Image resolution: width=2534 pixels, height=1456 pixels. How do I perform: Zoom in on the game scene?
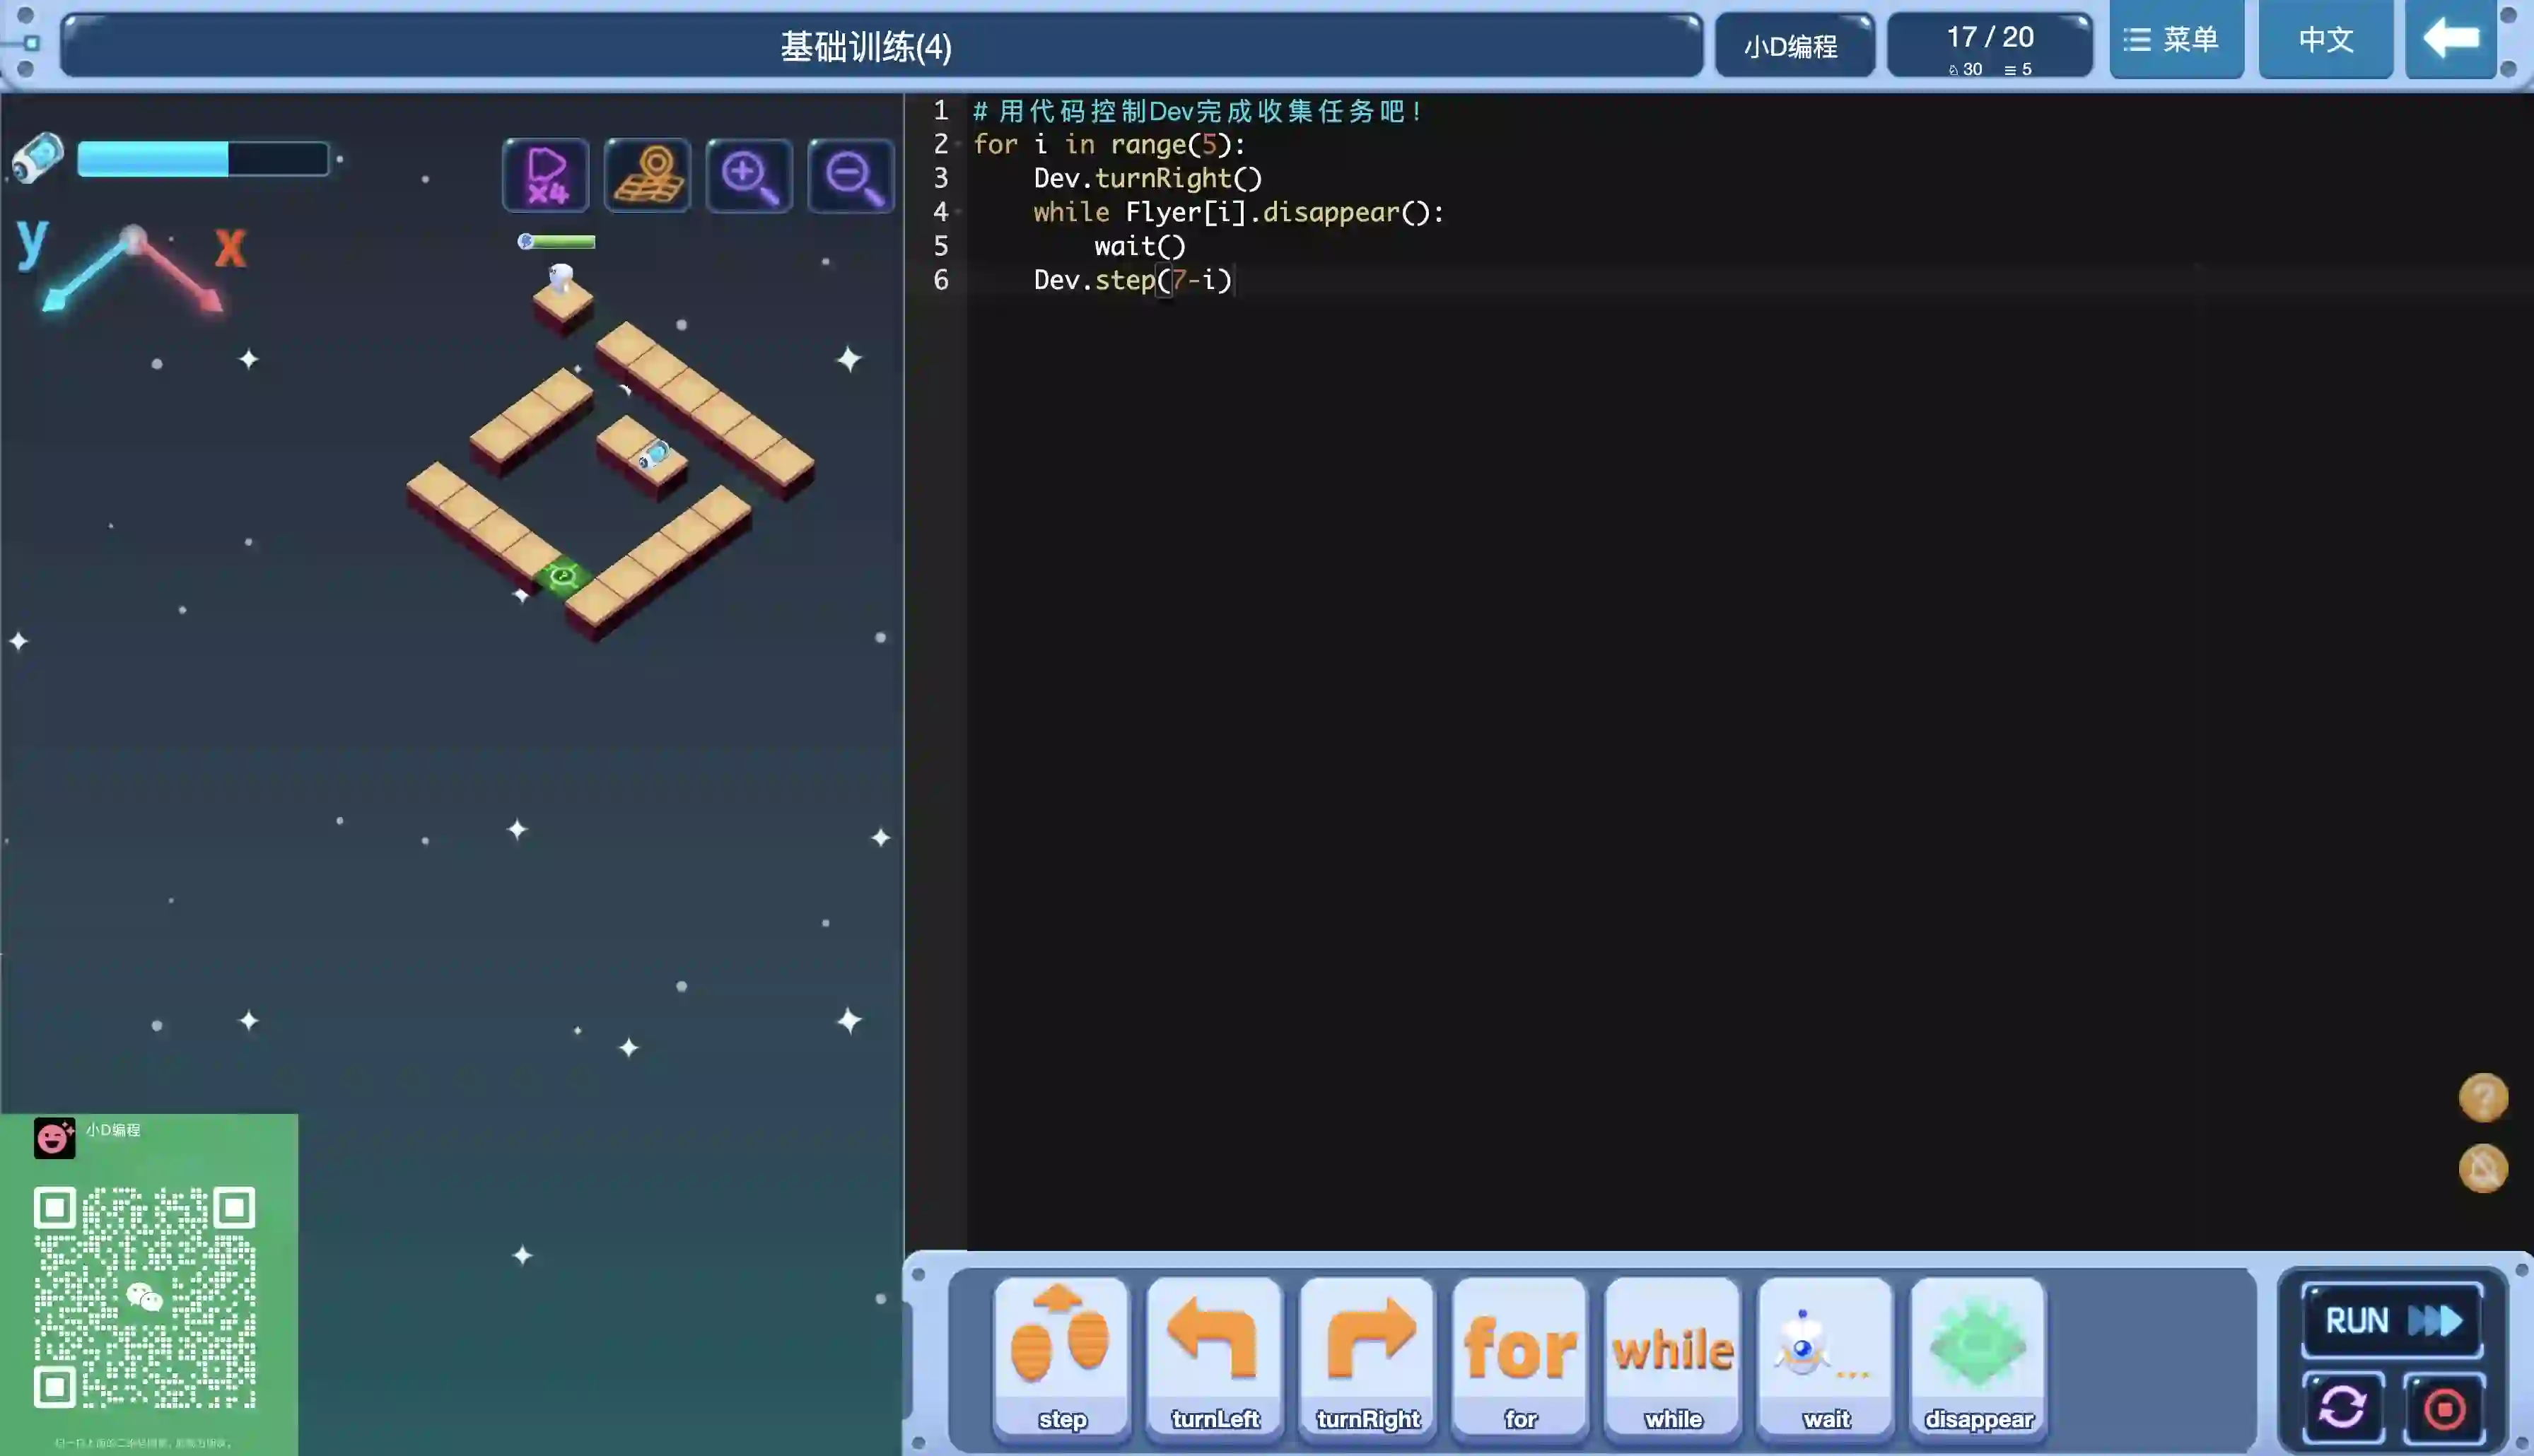749,175
